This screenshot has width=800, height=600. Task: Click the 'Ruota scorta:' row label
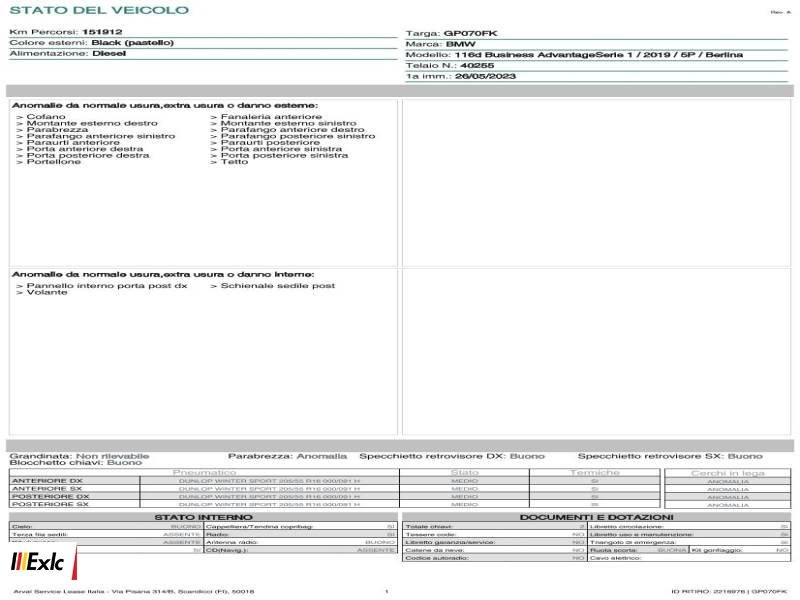tap(614, 551)
